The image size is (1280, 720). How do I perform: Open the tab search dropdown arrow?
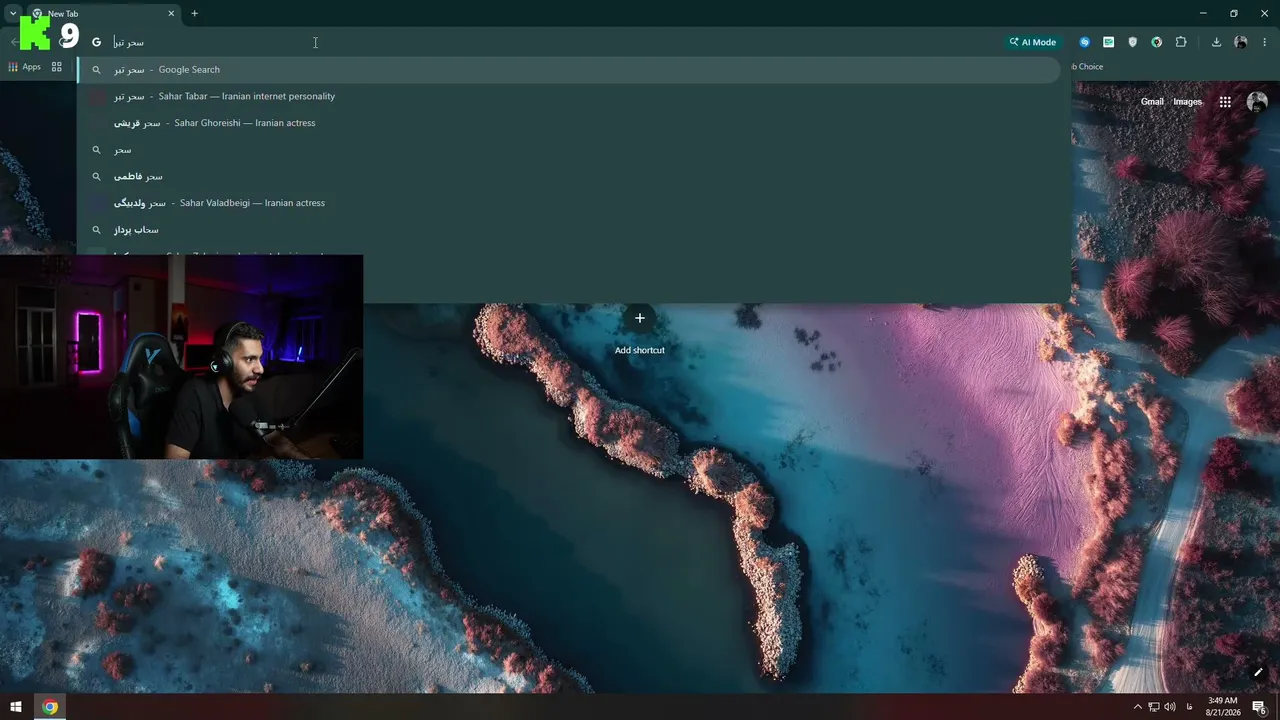point(12,14)
